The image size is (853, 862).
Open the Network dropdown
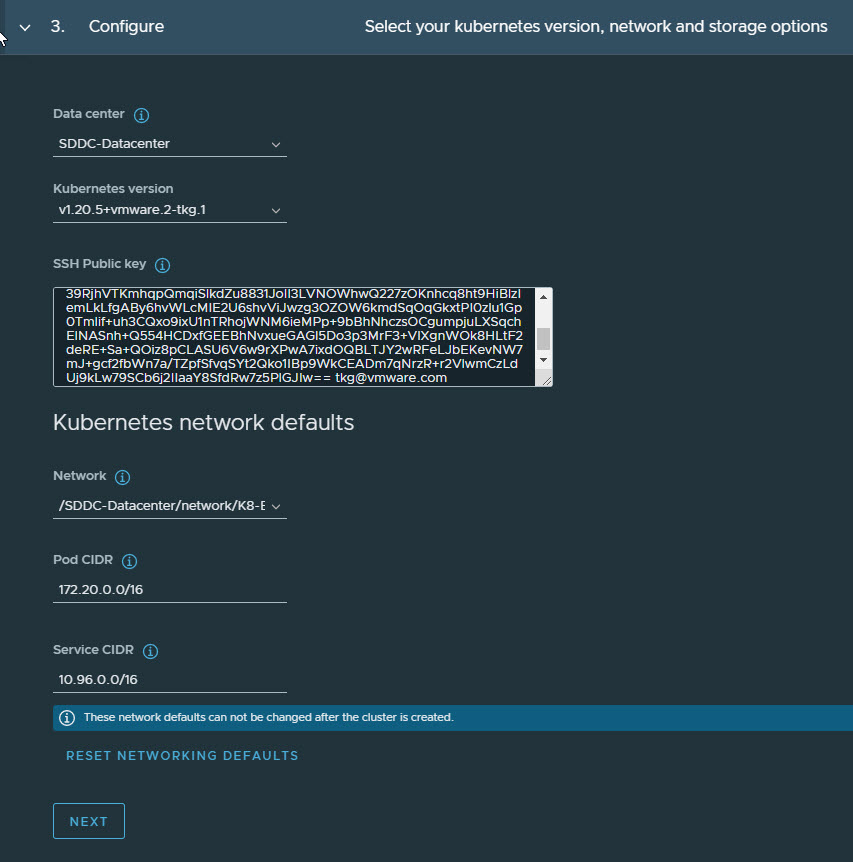point(169,506)
